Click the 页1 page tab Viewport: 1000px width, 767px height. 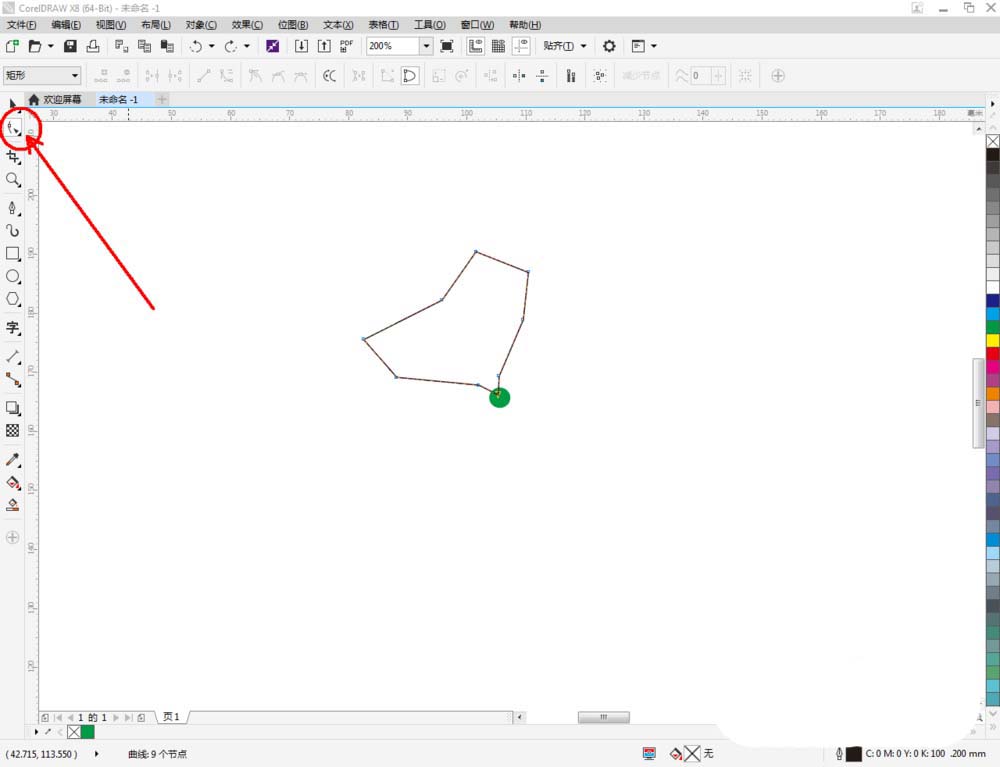[171, 717]
